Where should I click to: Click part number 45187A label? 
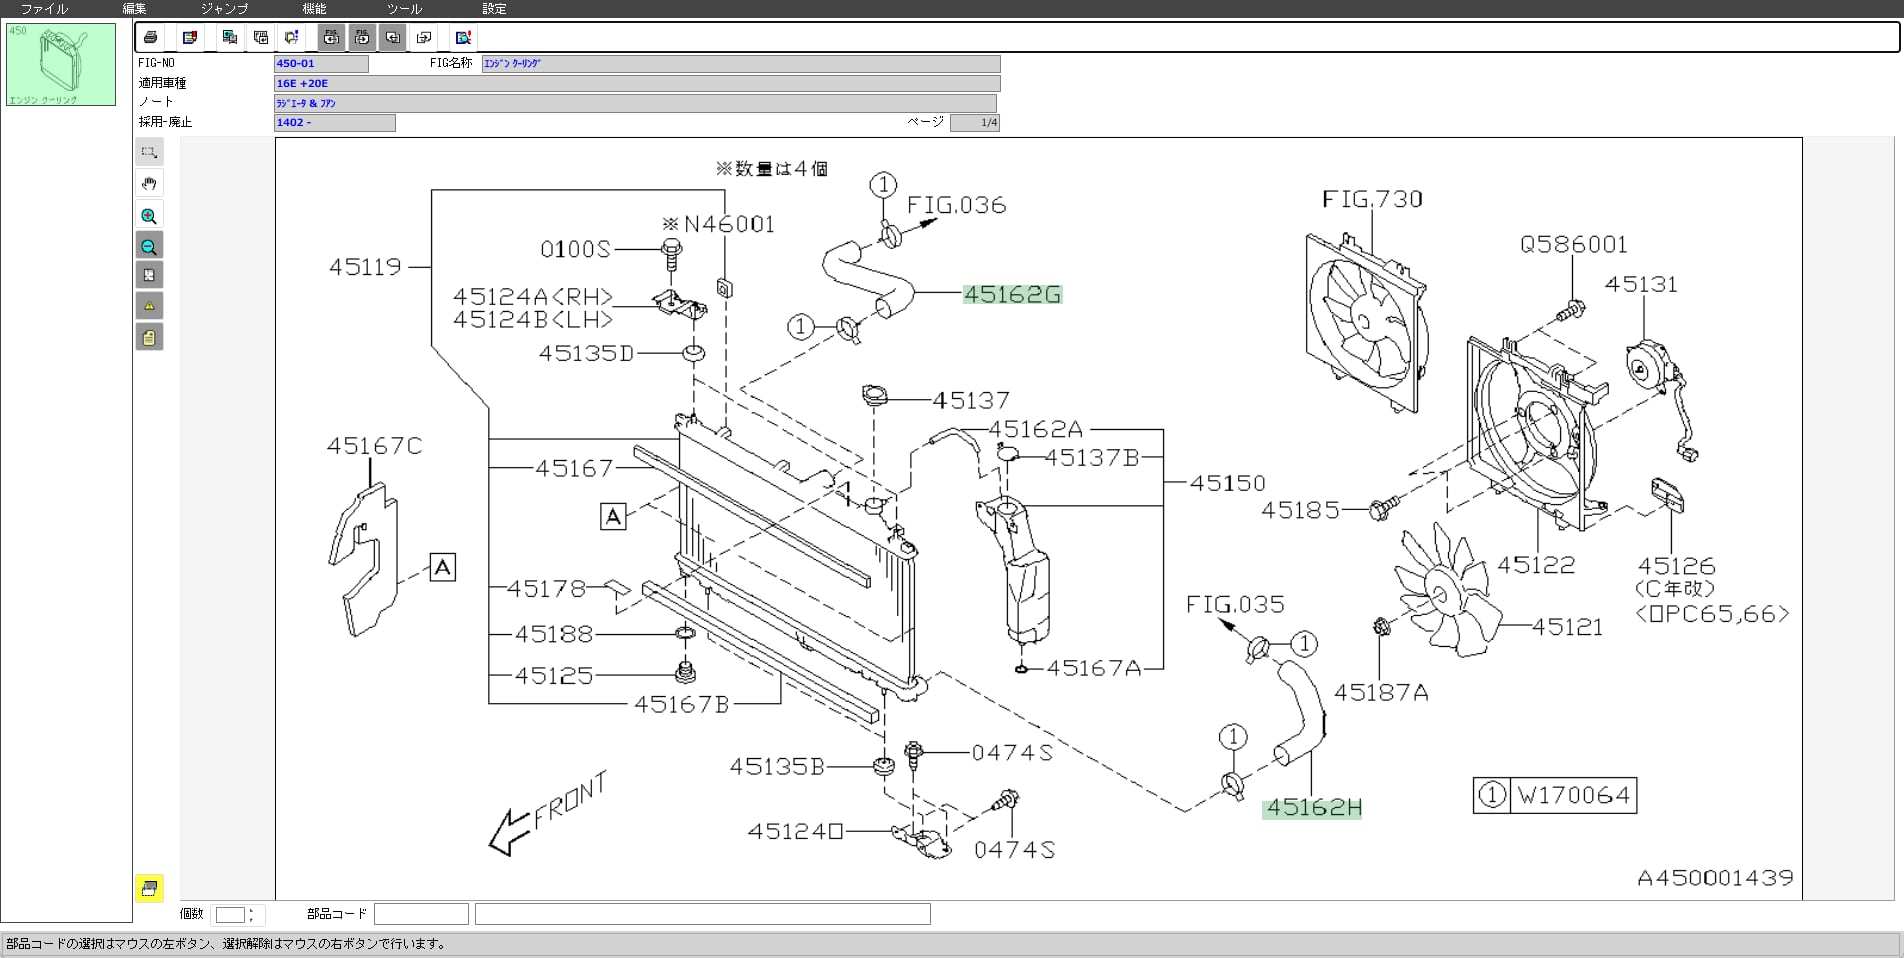(1381, 693)
